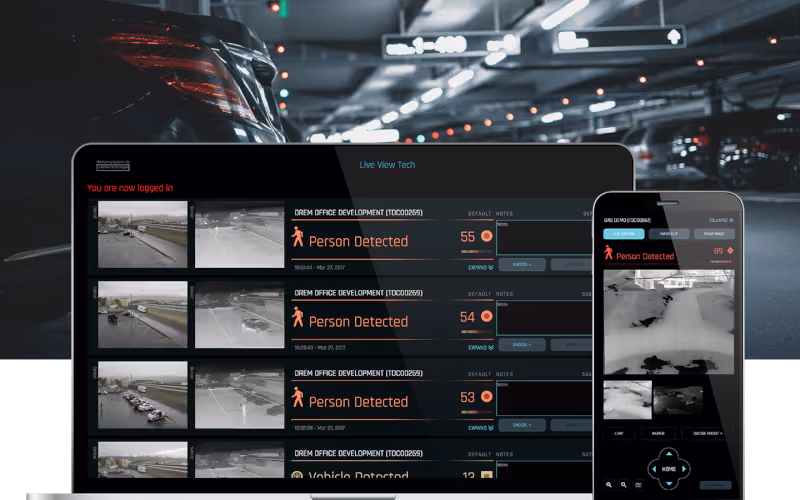
Task: Tap the down arrow on phone camera pad
Action: [669, 484]
